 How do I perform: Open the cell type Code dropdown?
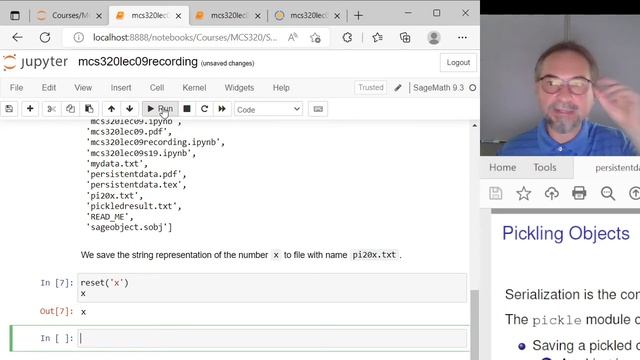268,109
